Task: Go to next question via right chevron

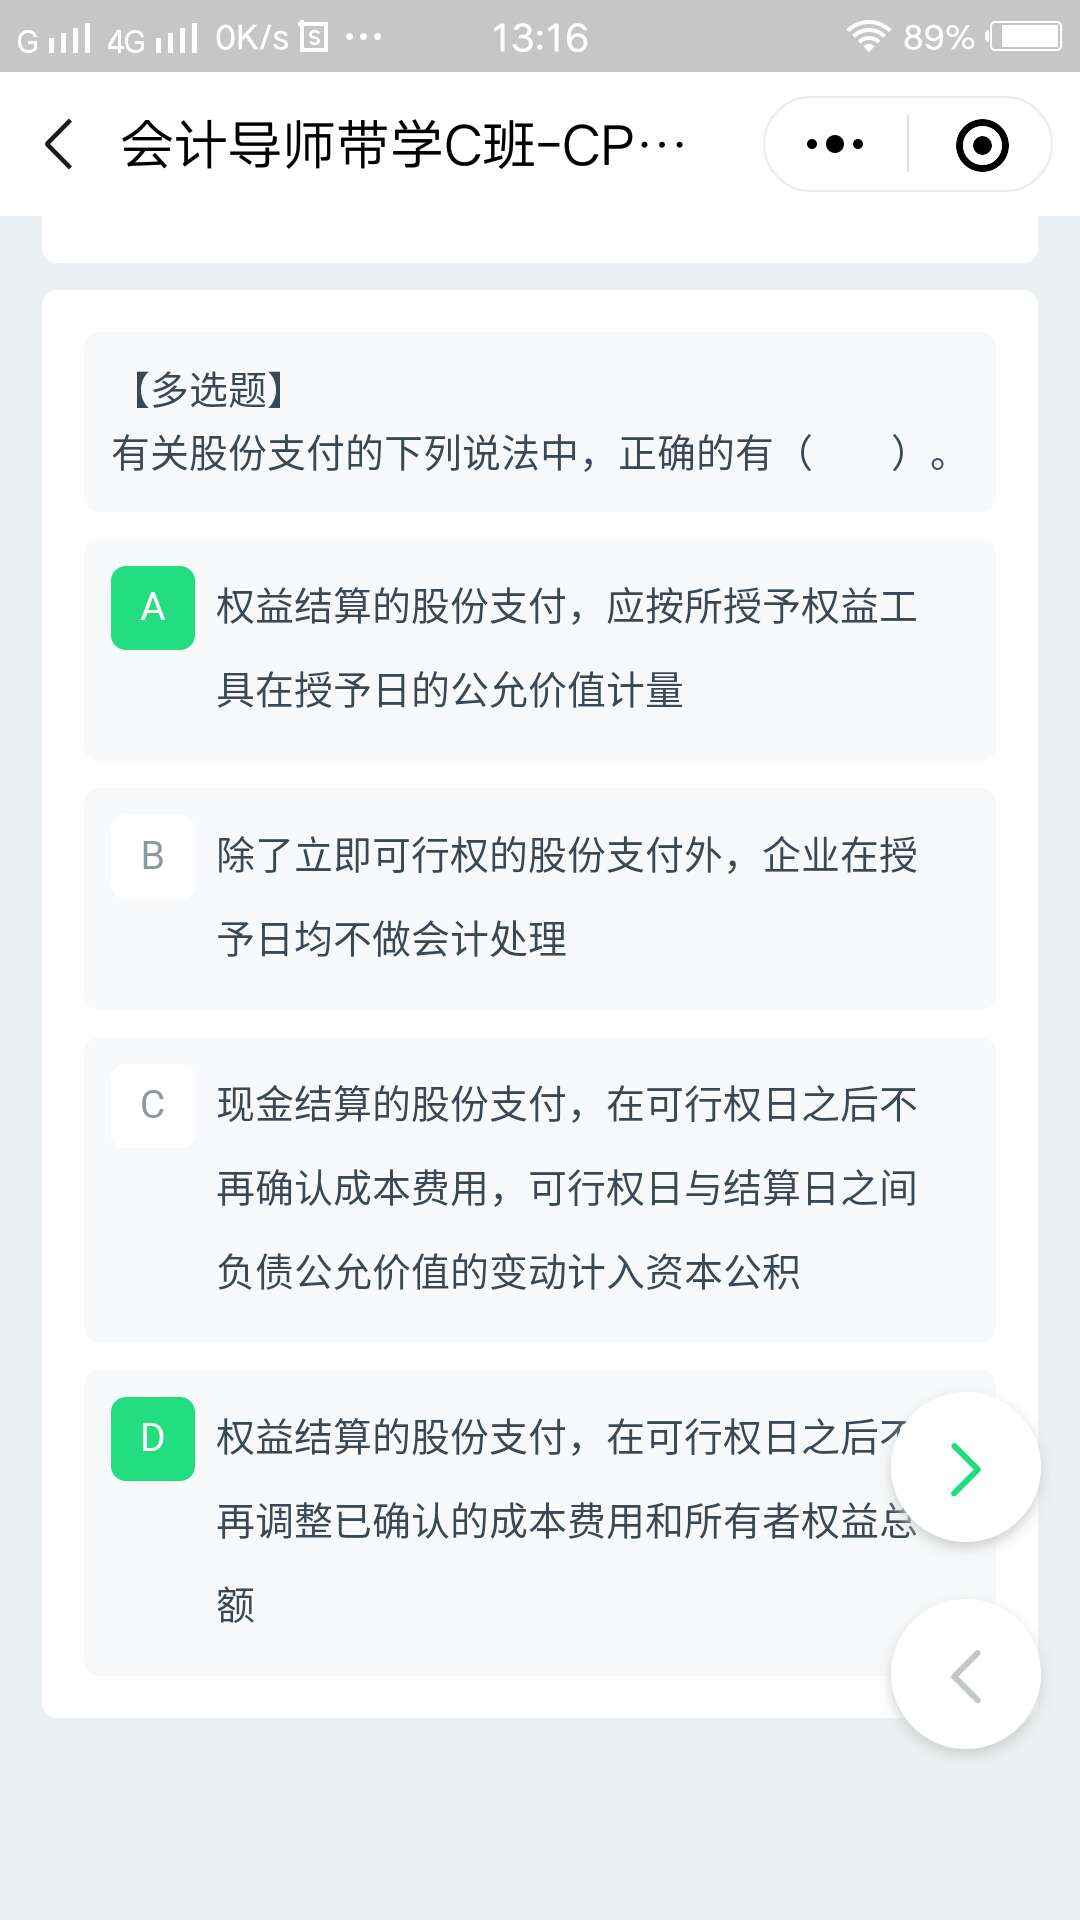Action: [x=963, y=1468]
